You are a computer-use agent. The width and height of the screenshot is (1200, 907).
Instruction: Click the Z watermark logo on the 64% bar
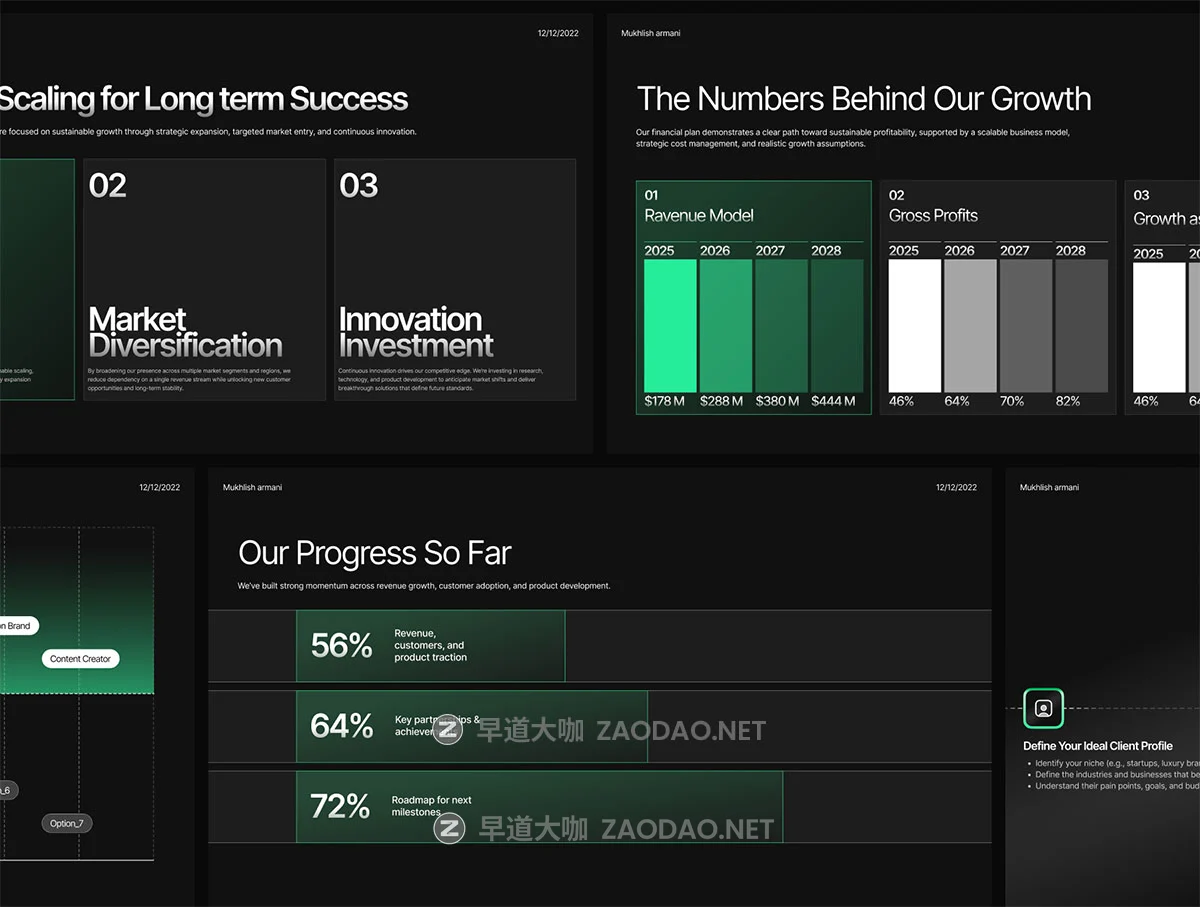pos(447,729)
